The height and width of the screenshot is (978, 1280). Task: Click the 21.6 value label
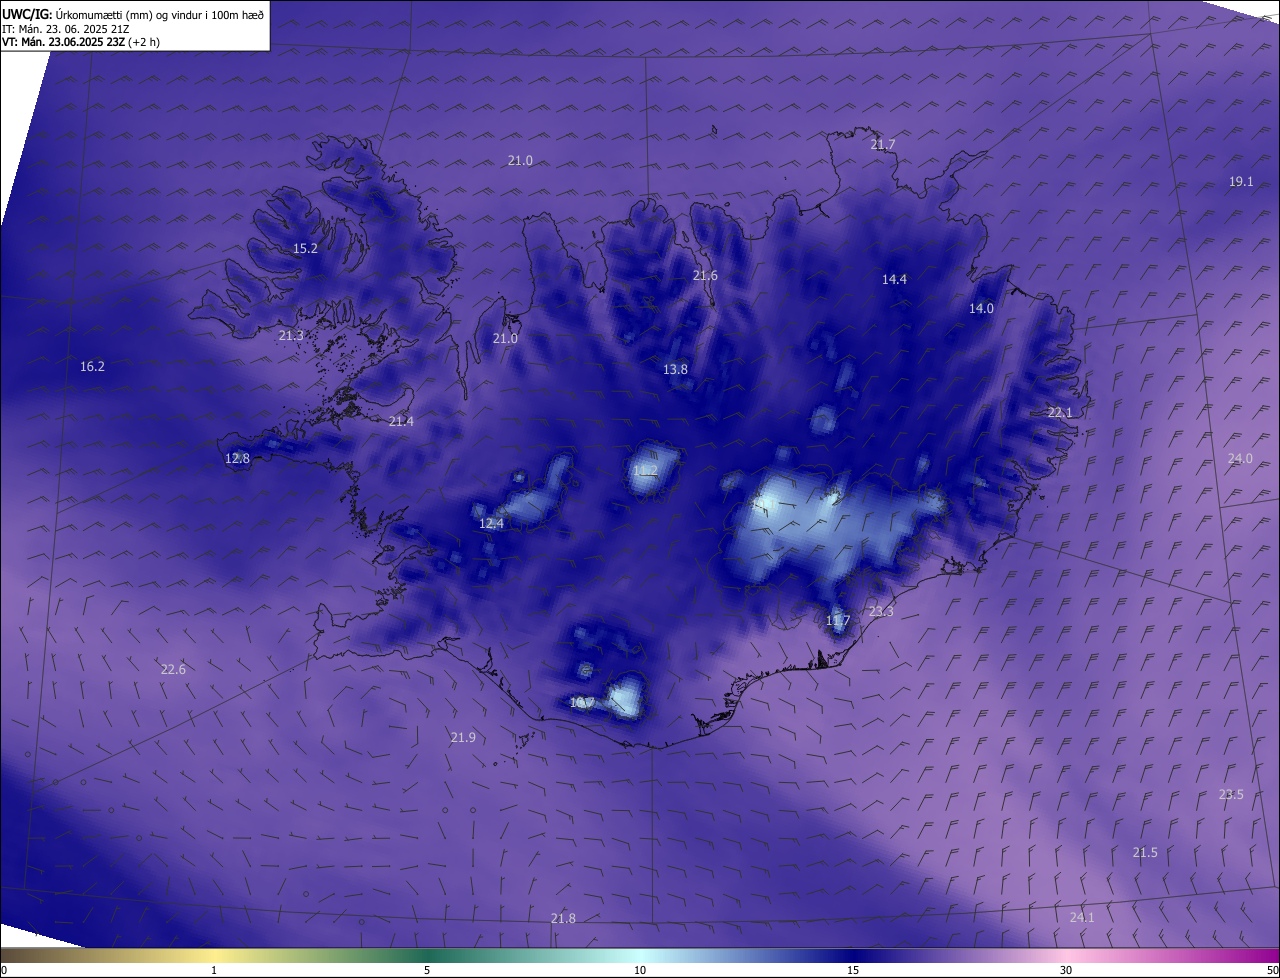[x=705, y=276]
